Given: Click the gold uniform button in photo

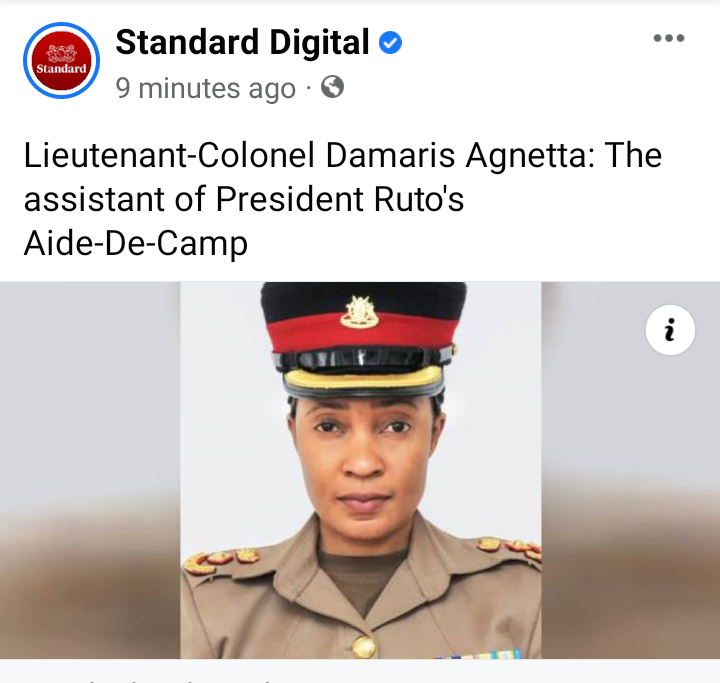Looking at the screenshot, I should pyautogui.click(x=364, y=646).
